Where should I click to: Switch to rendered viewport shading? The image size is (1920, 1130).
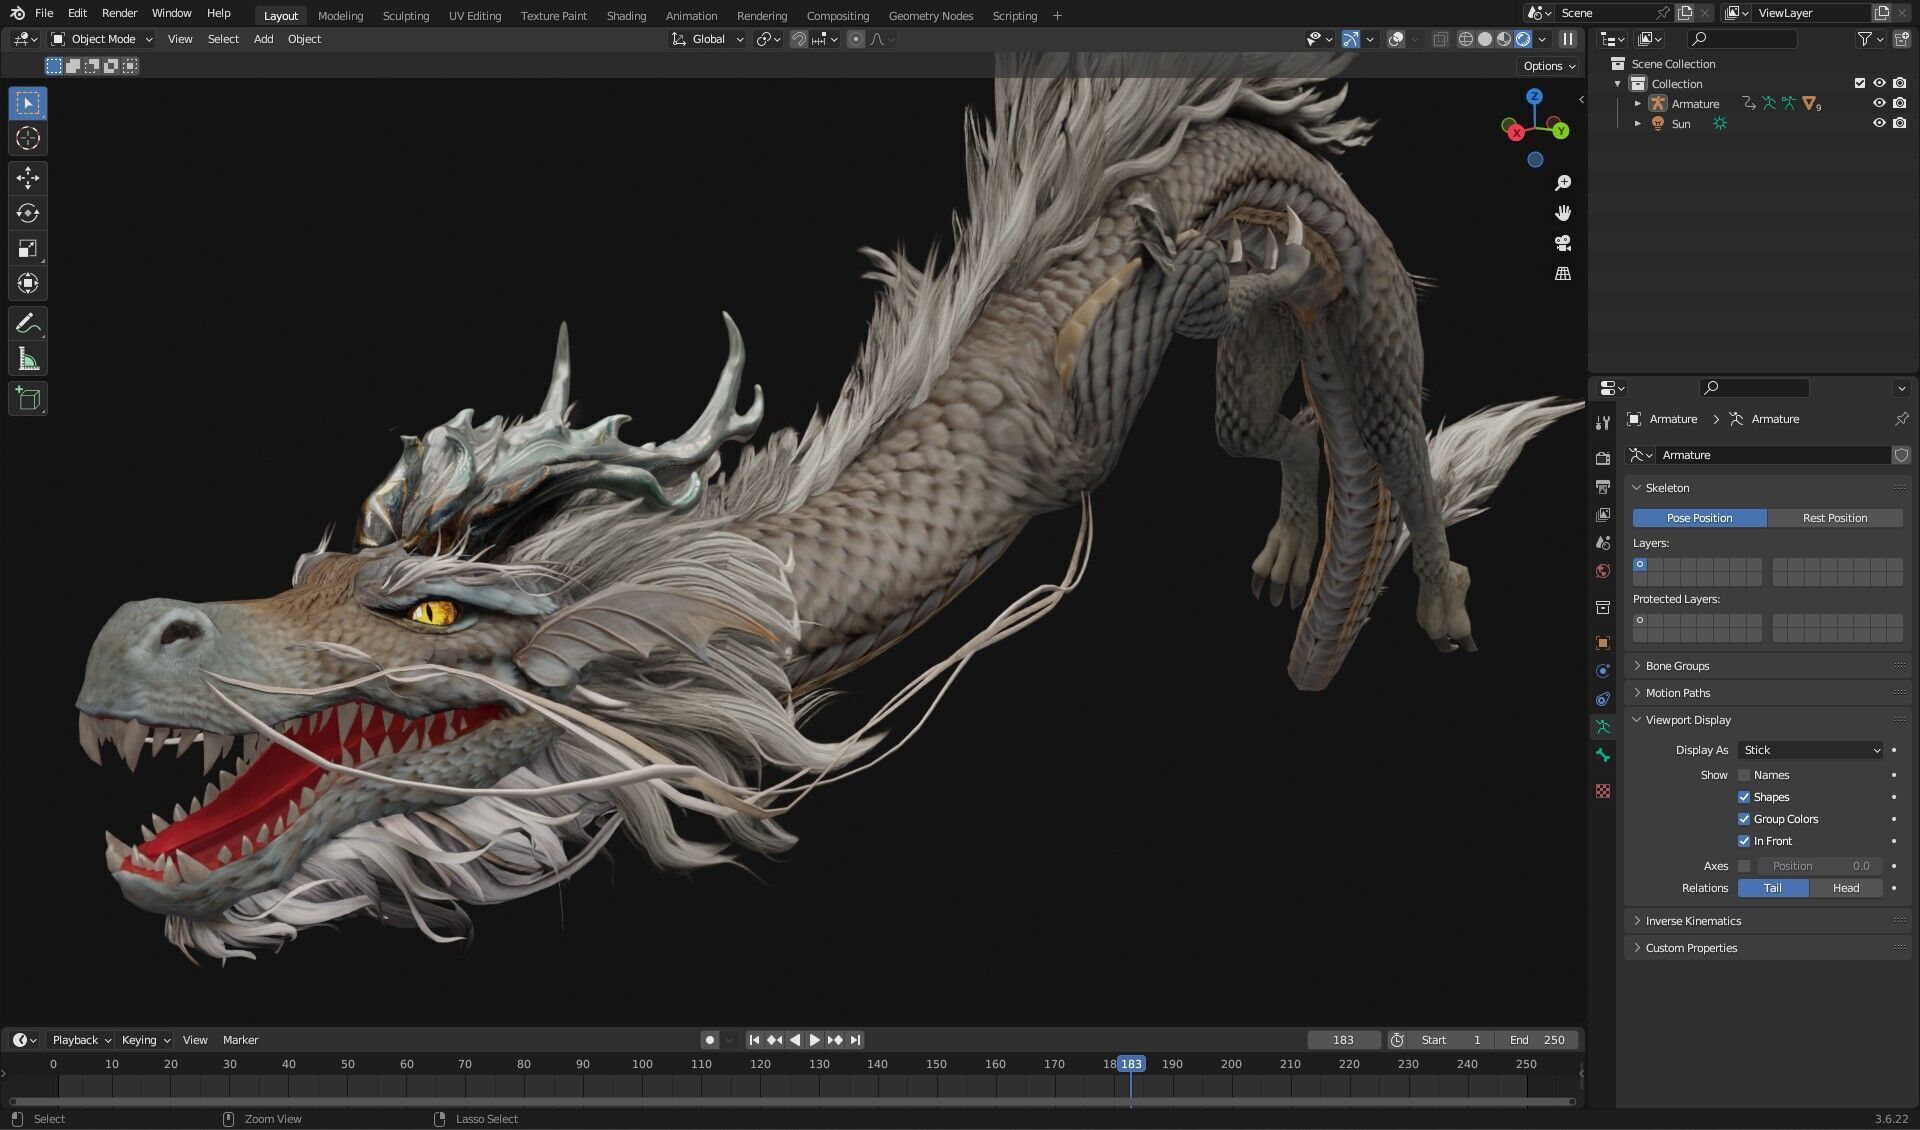1523,39
